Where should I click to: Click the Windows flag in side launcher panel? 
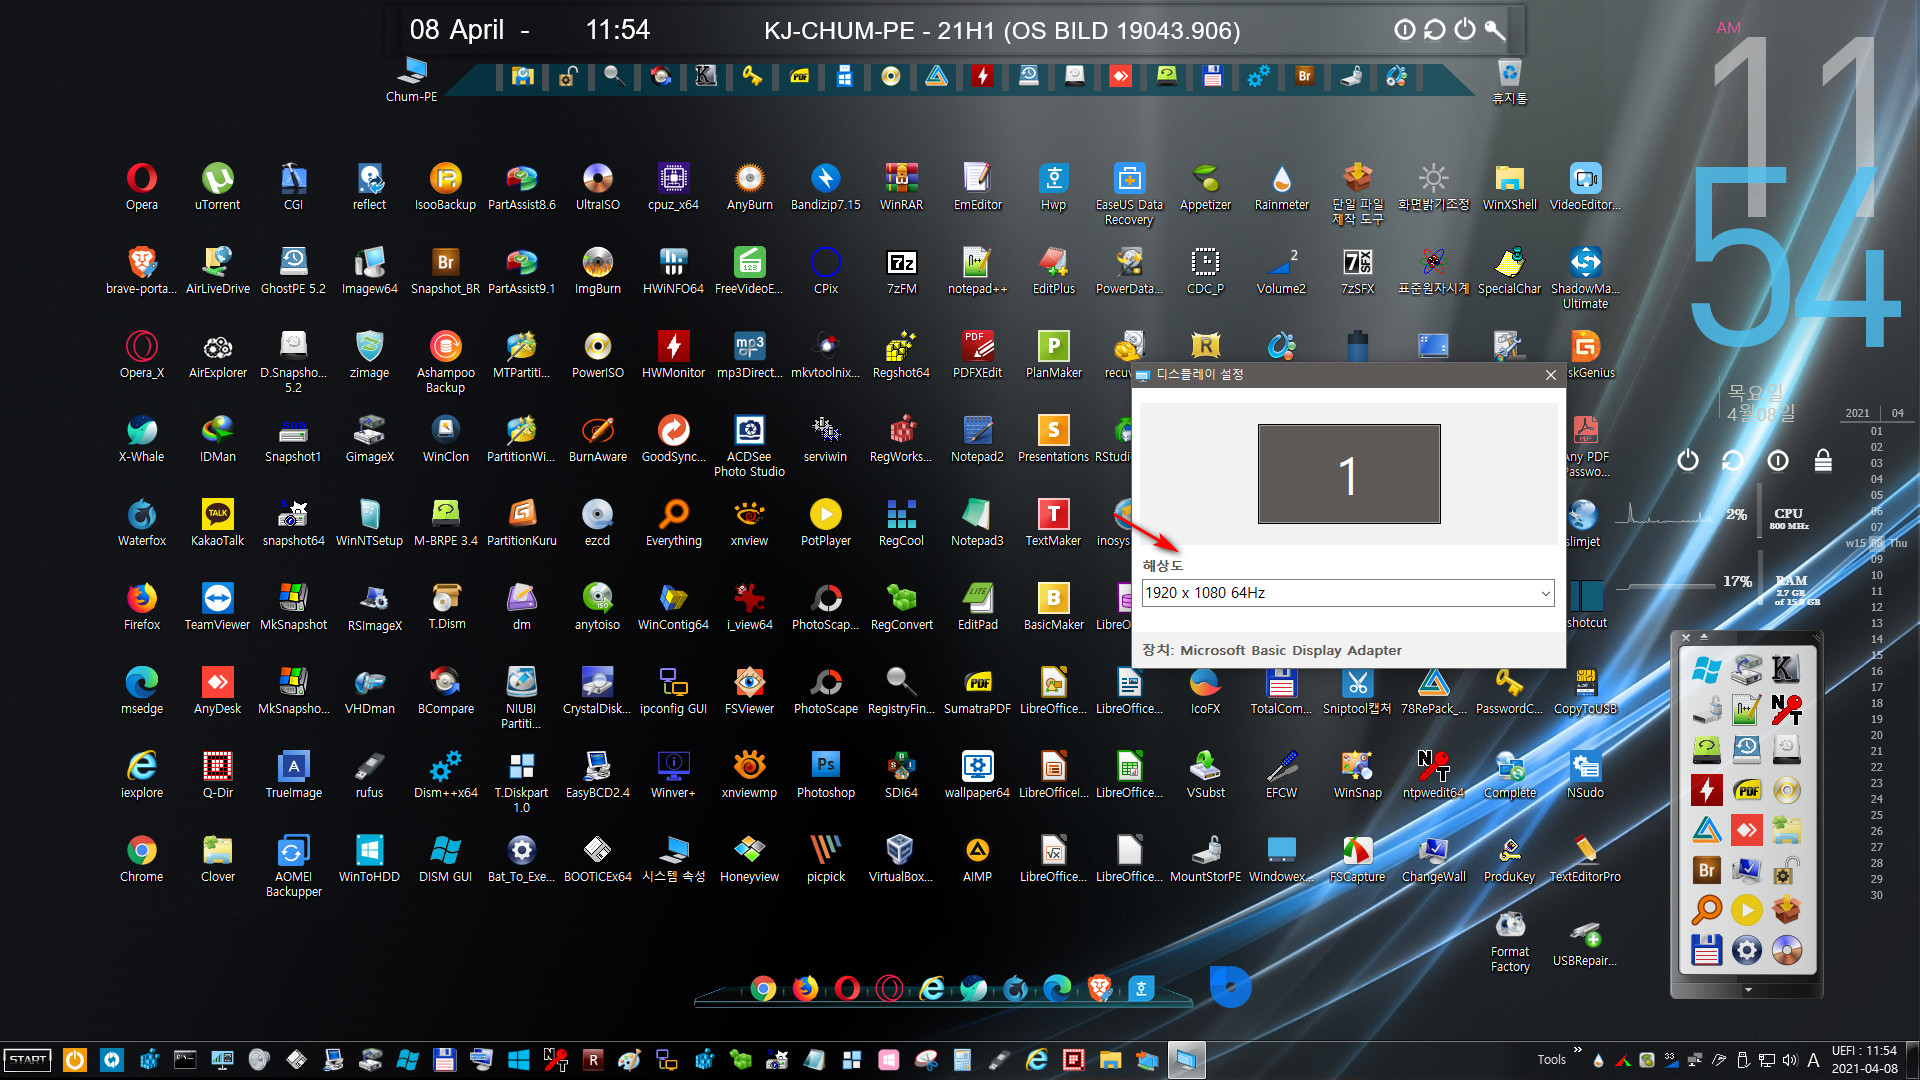(x=1706, y=669)
